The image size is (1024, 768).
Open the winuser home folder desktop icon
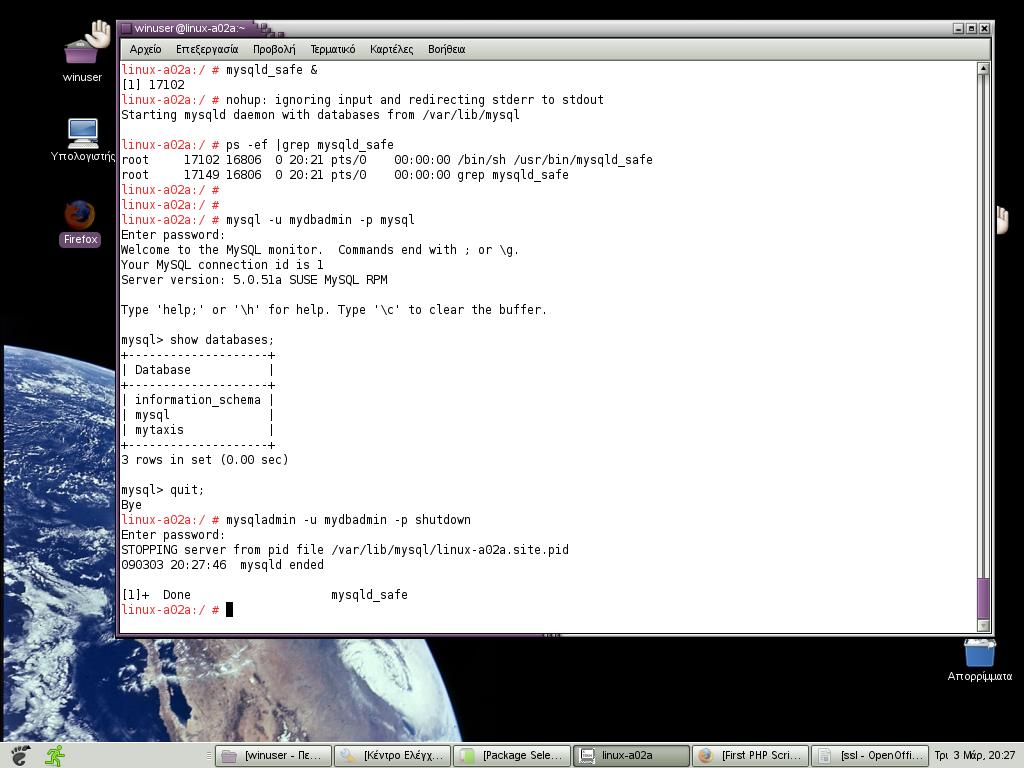point(83,51)
